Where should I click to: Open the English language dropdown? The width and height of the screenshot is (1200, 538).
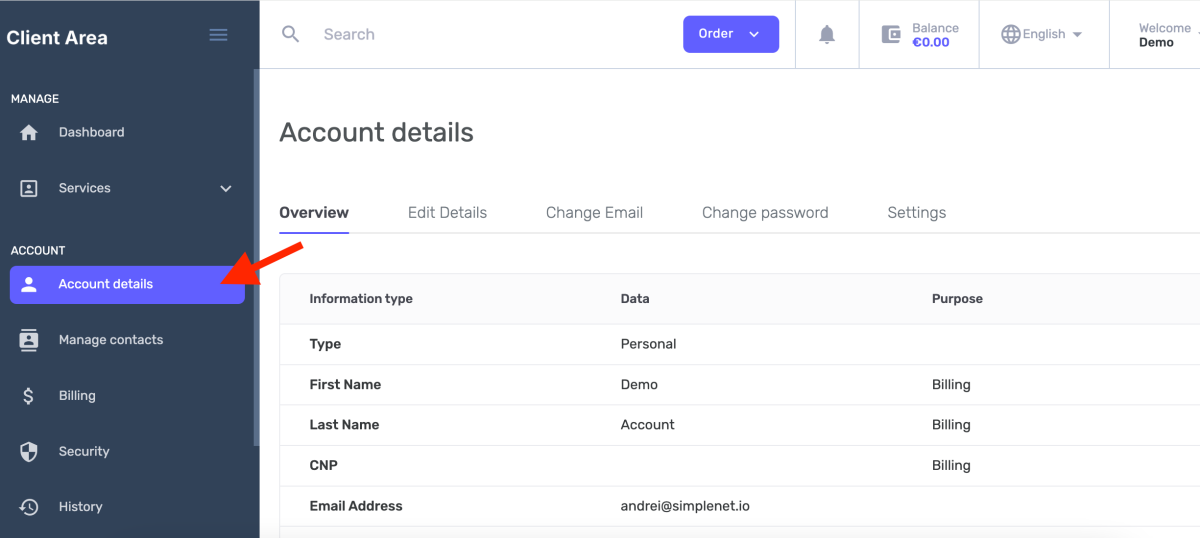(1043, 34)
